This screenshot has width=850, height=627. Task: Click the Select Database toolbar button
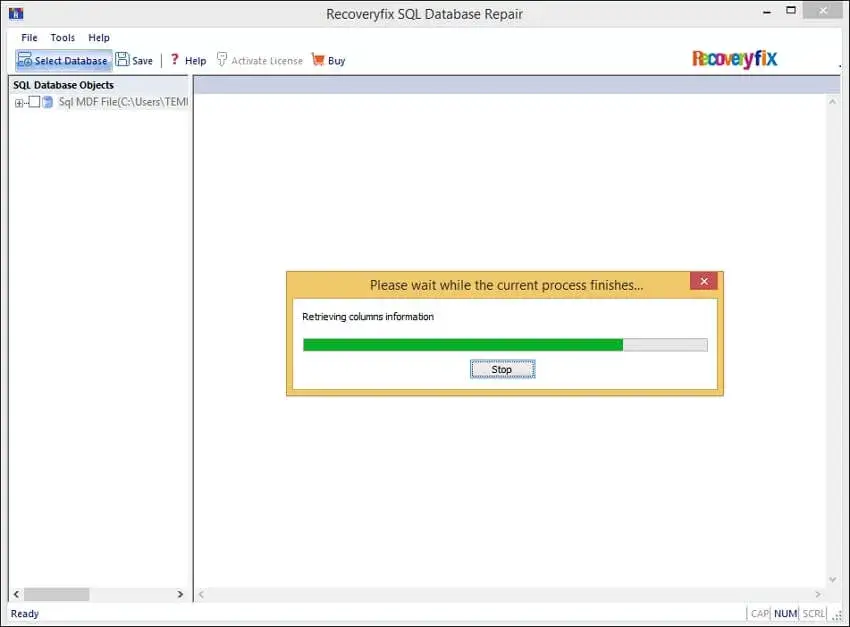(x=63, y=60)
